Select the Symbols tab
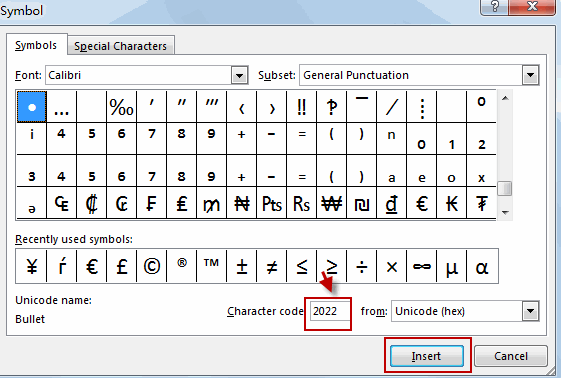 tap(36, 45)
